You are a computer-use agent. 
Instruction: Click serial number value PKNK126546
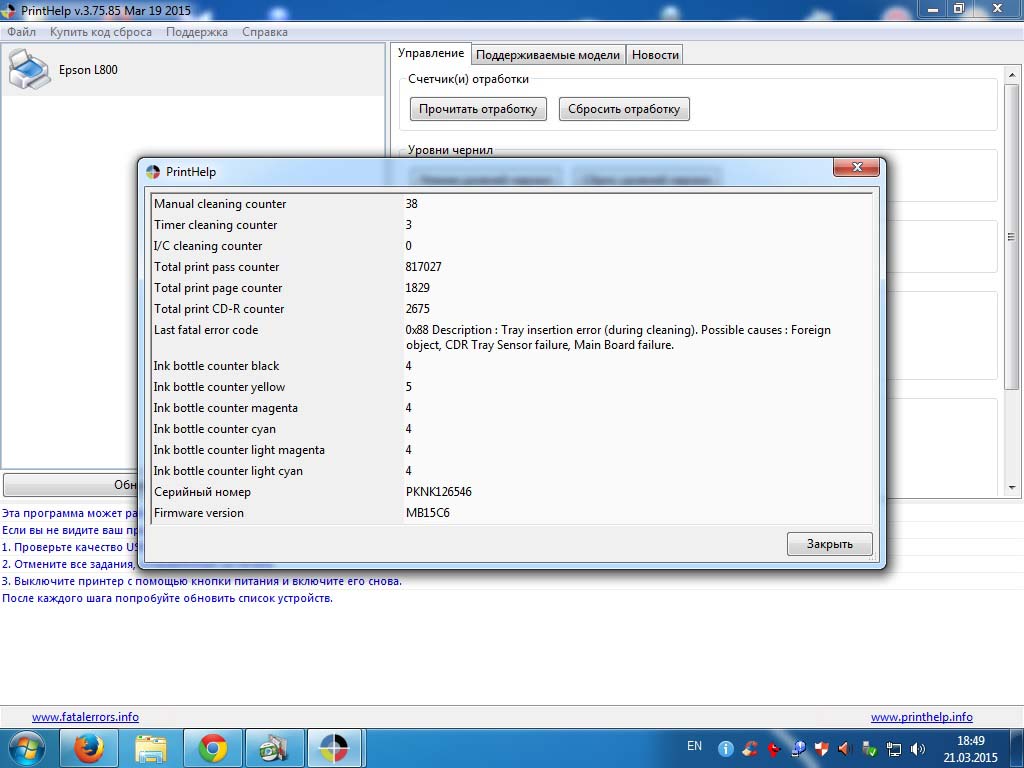438,492
